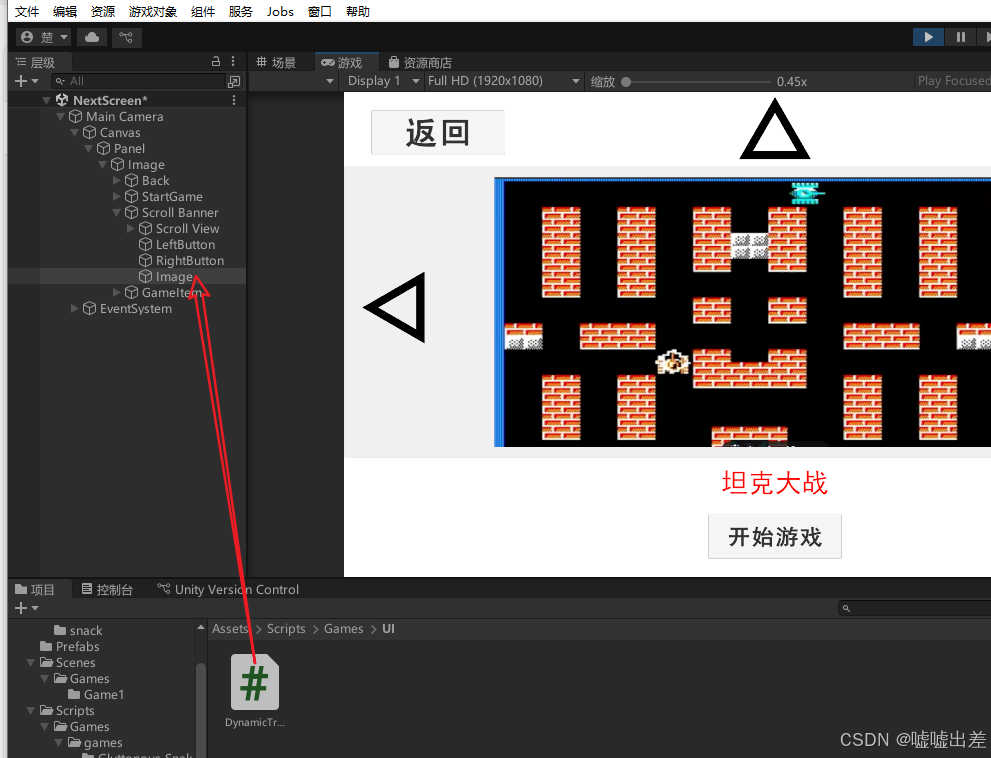Expand the Back object
991x758 pixels.
(x=116, y=180)
